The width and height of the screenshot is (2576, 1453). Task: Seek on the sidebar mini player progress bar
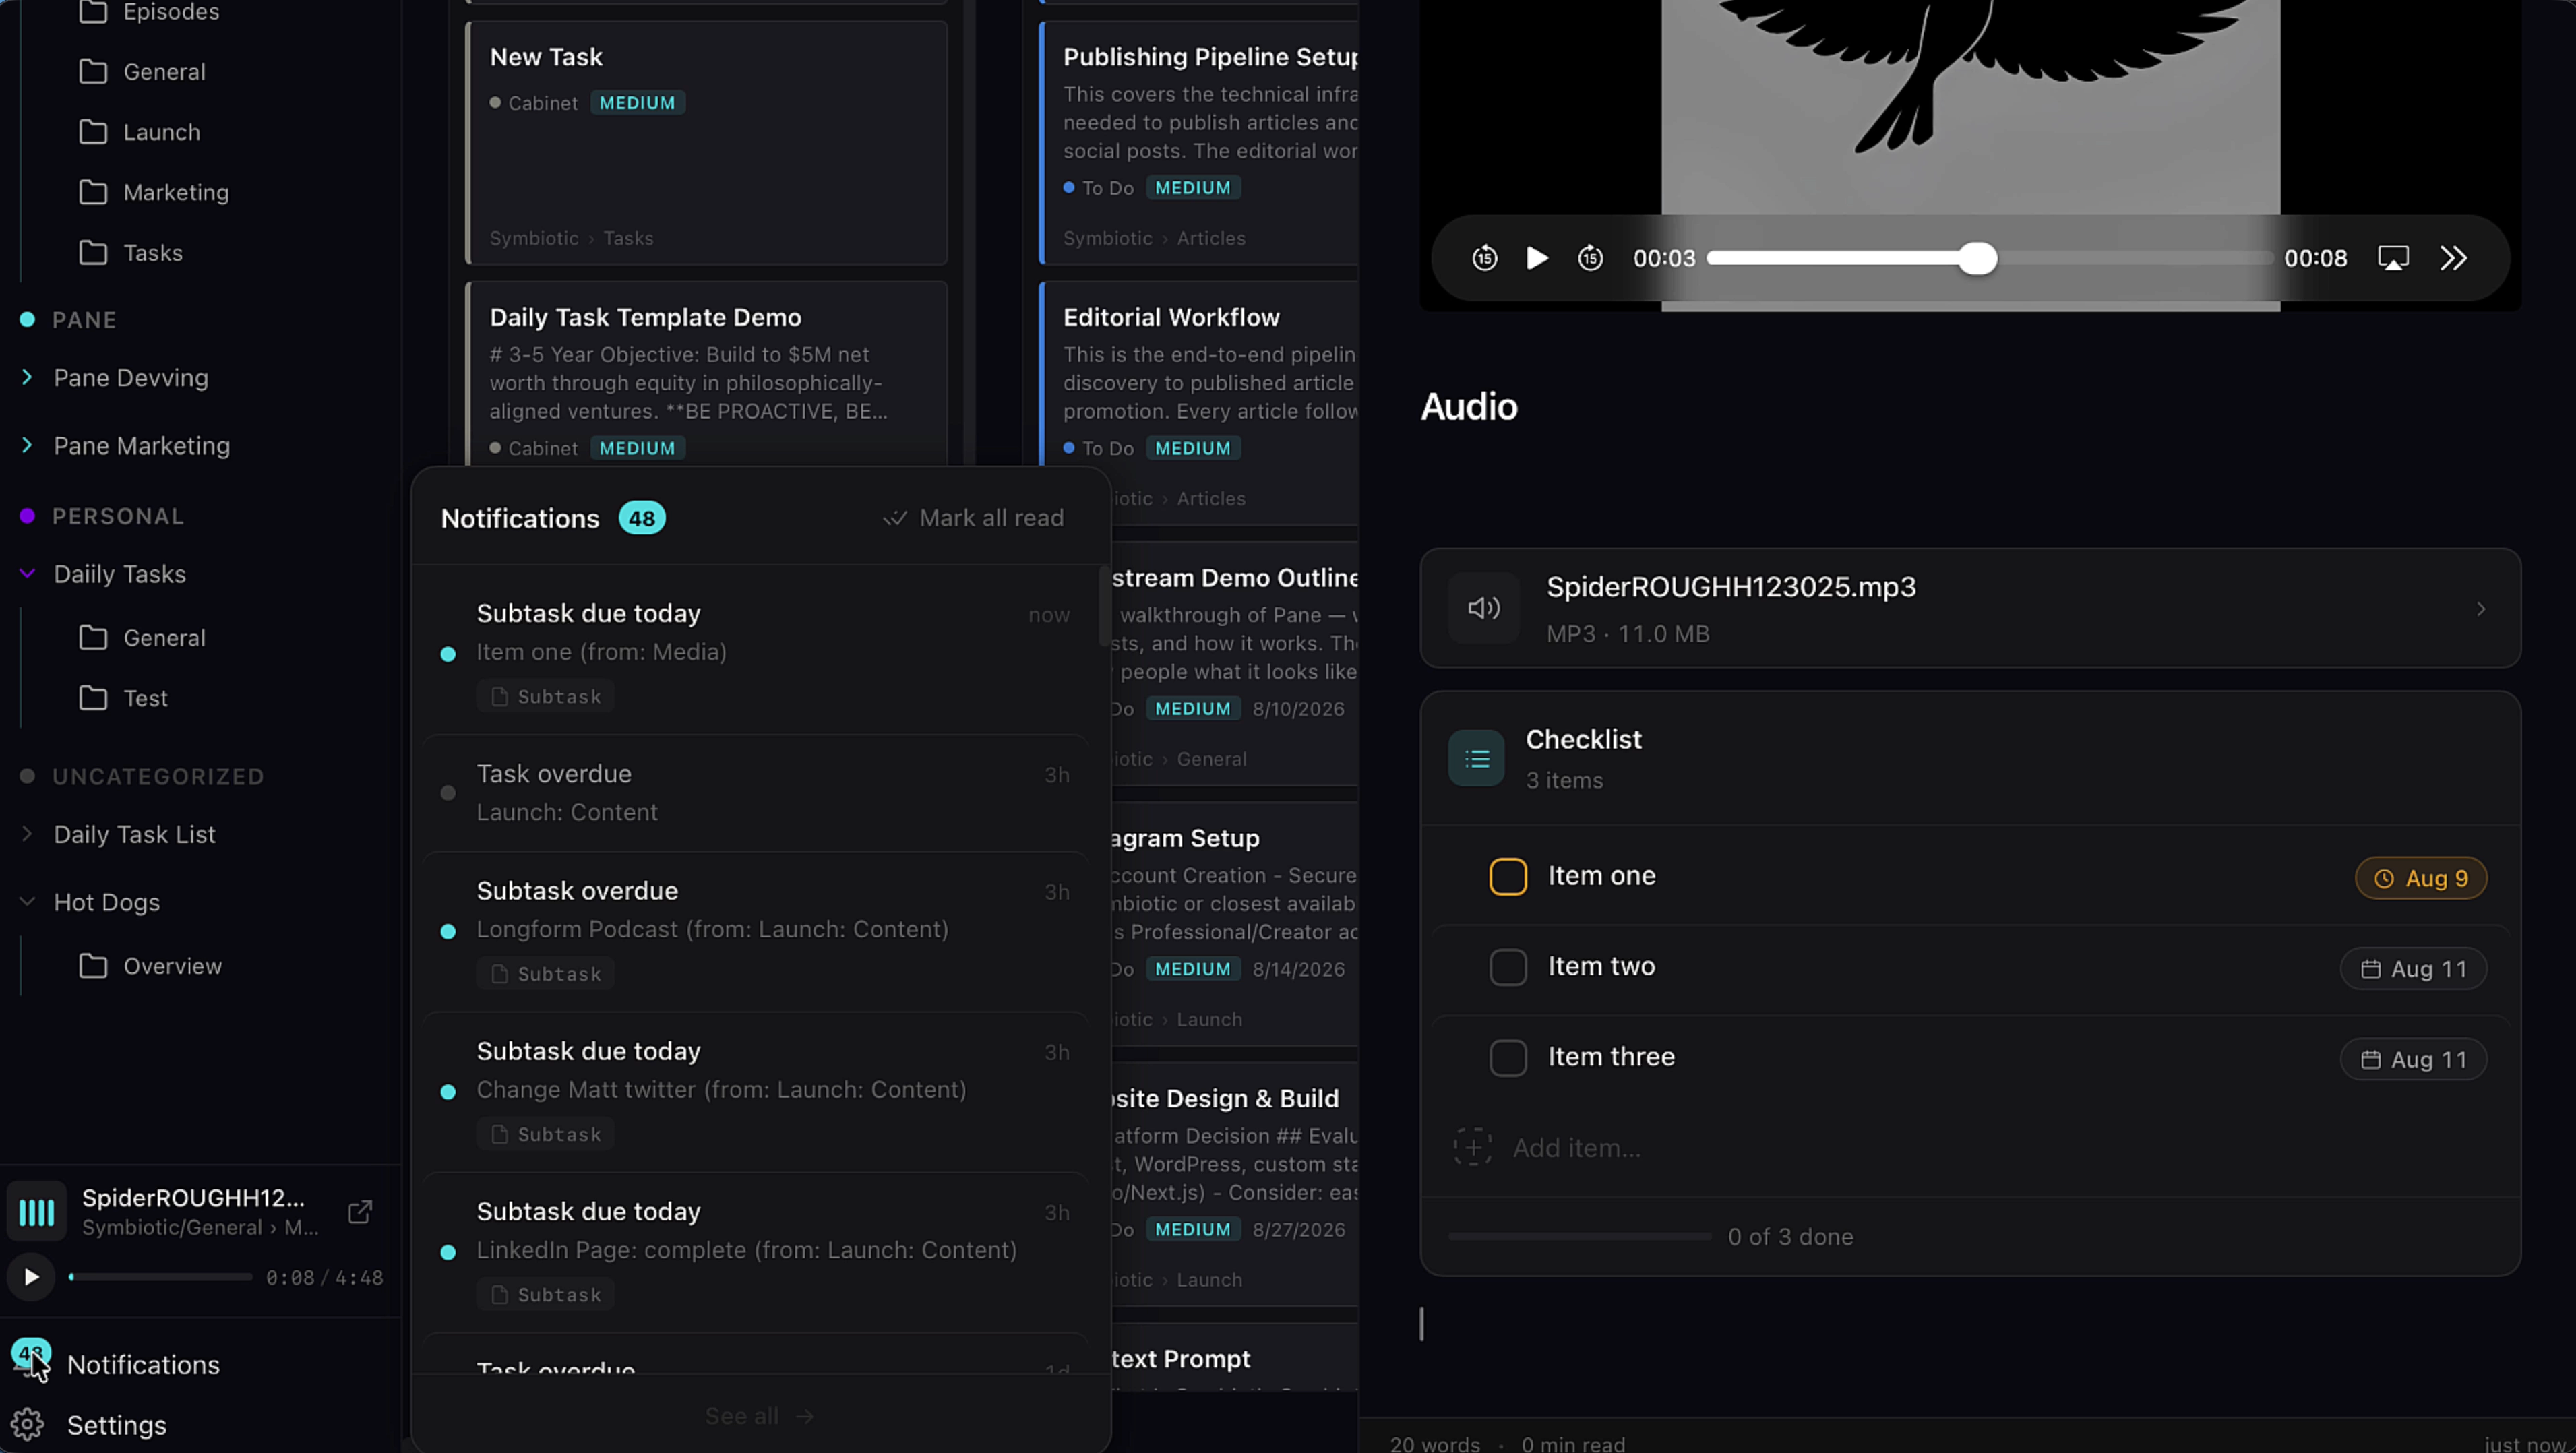[x=160, y=1277]
